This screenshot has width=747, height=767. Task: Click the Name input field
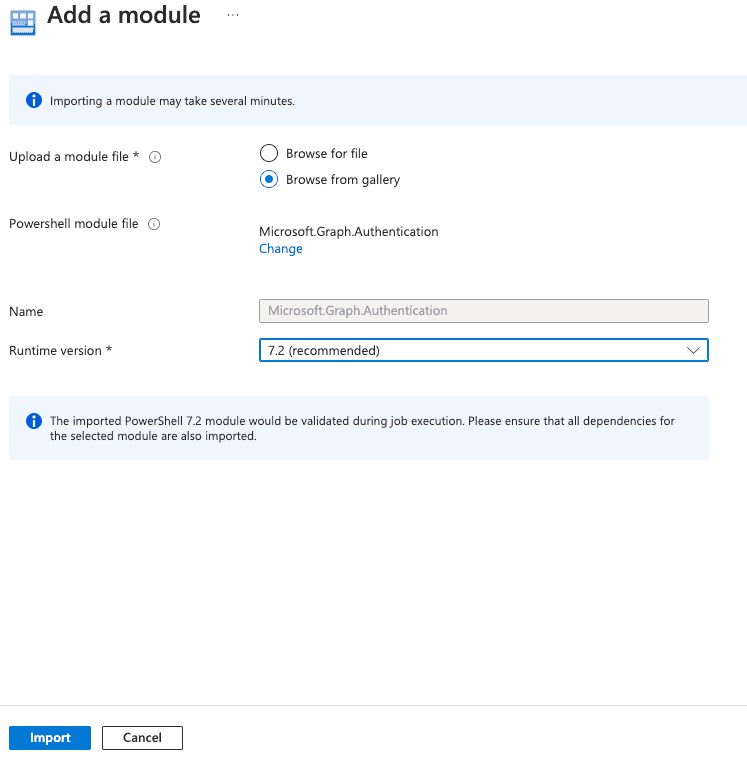point(483,311)
